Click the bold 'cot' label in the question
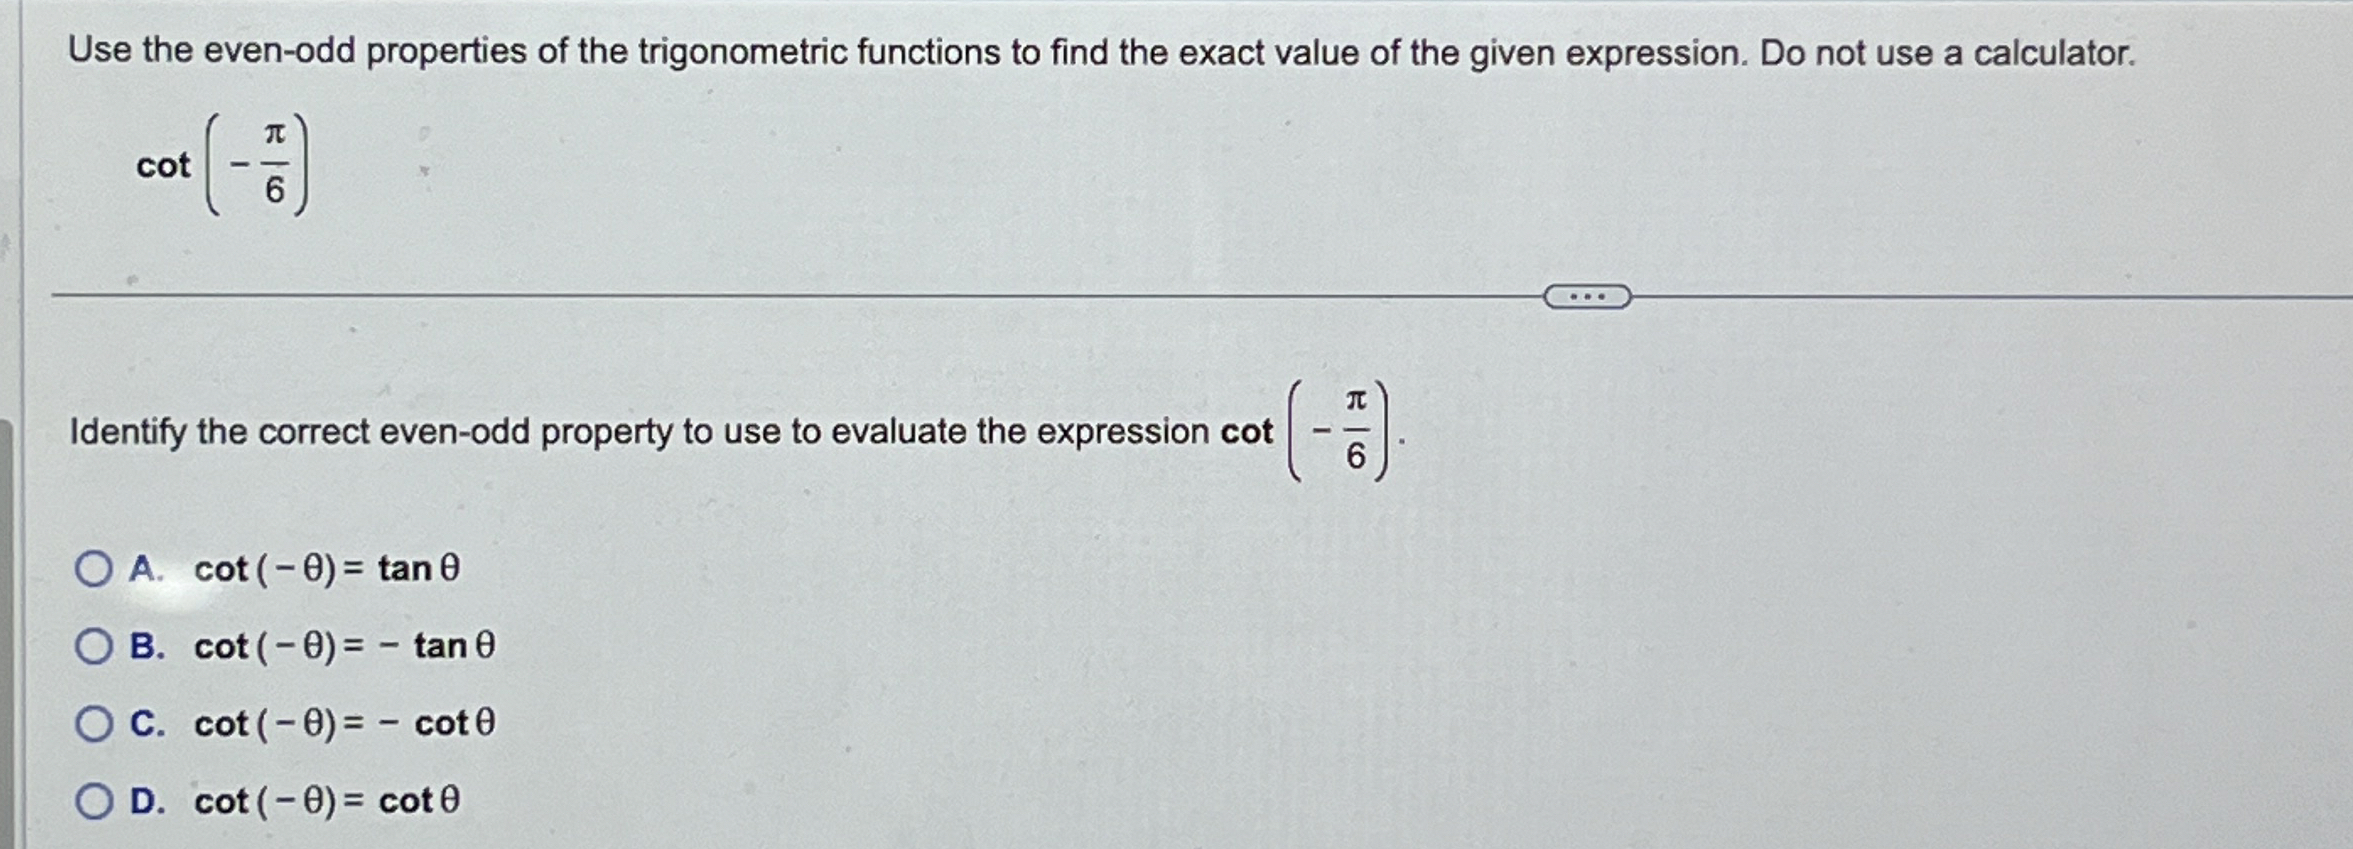The height and width of the screenshot is (849, 2353). click(x=163, y=167)
